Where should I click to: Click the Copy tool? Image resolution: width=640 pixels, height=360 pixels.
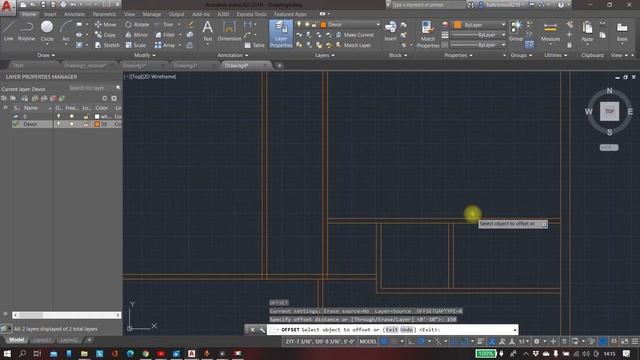pyautogui.click(x=105, y=35)
